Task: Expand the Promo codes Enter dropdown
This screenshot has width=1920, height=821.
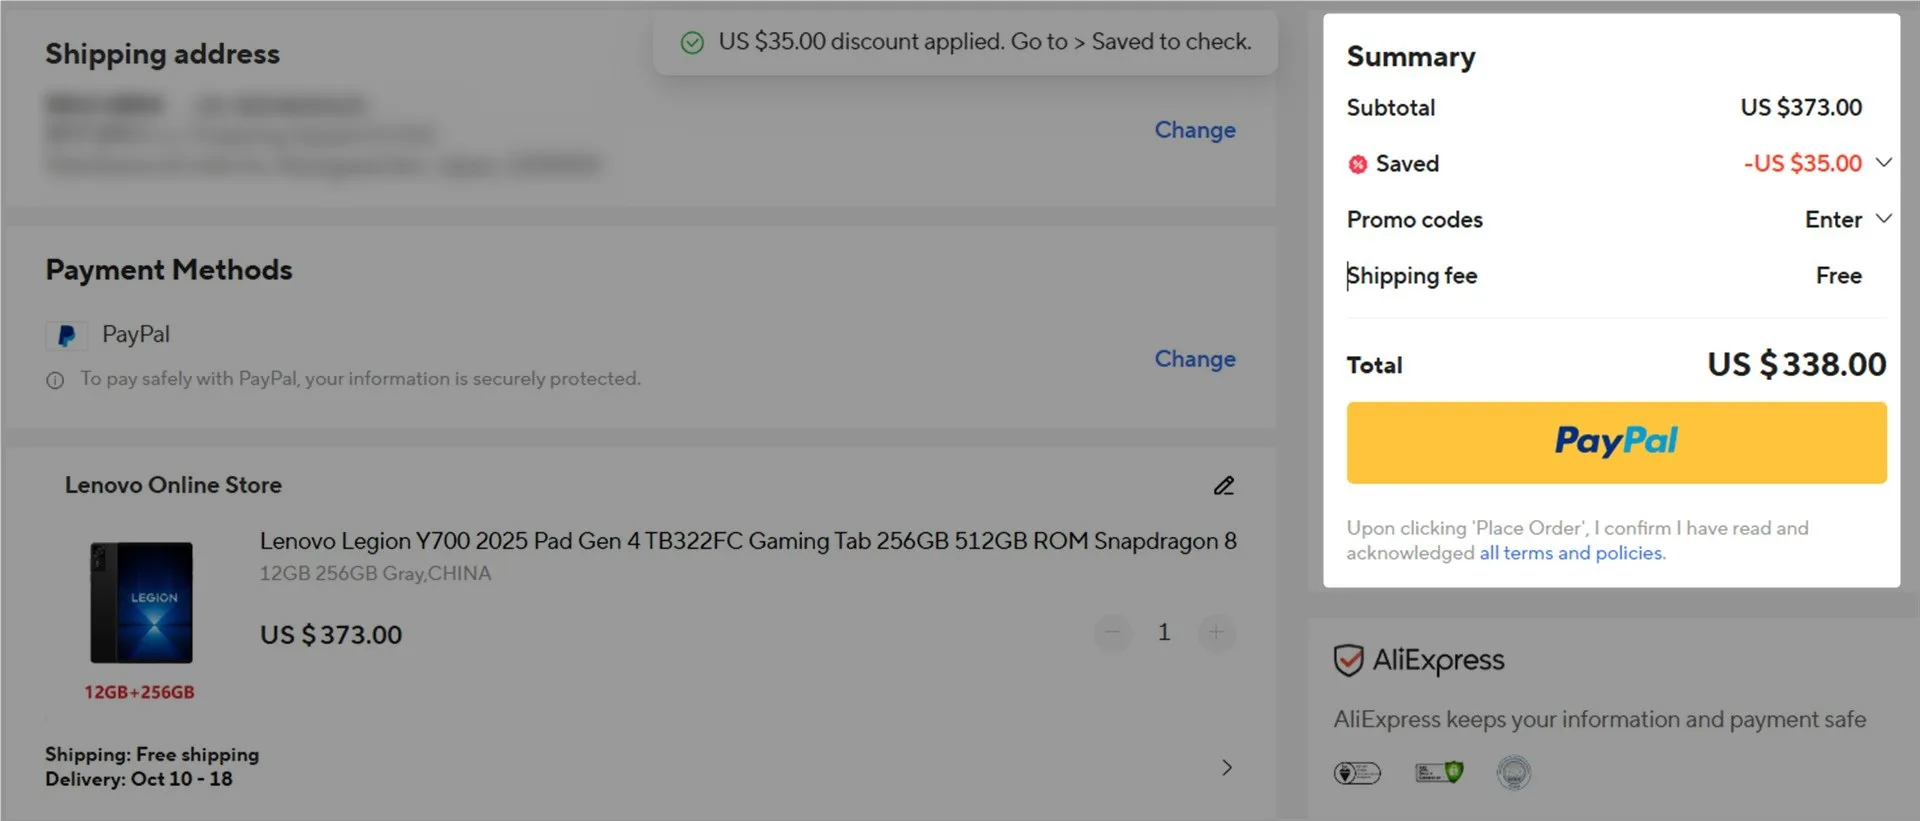Action: [1883, 219]
